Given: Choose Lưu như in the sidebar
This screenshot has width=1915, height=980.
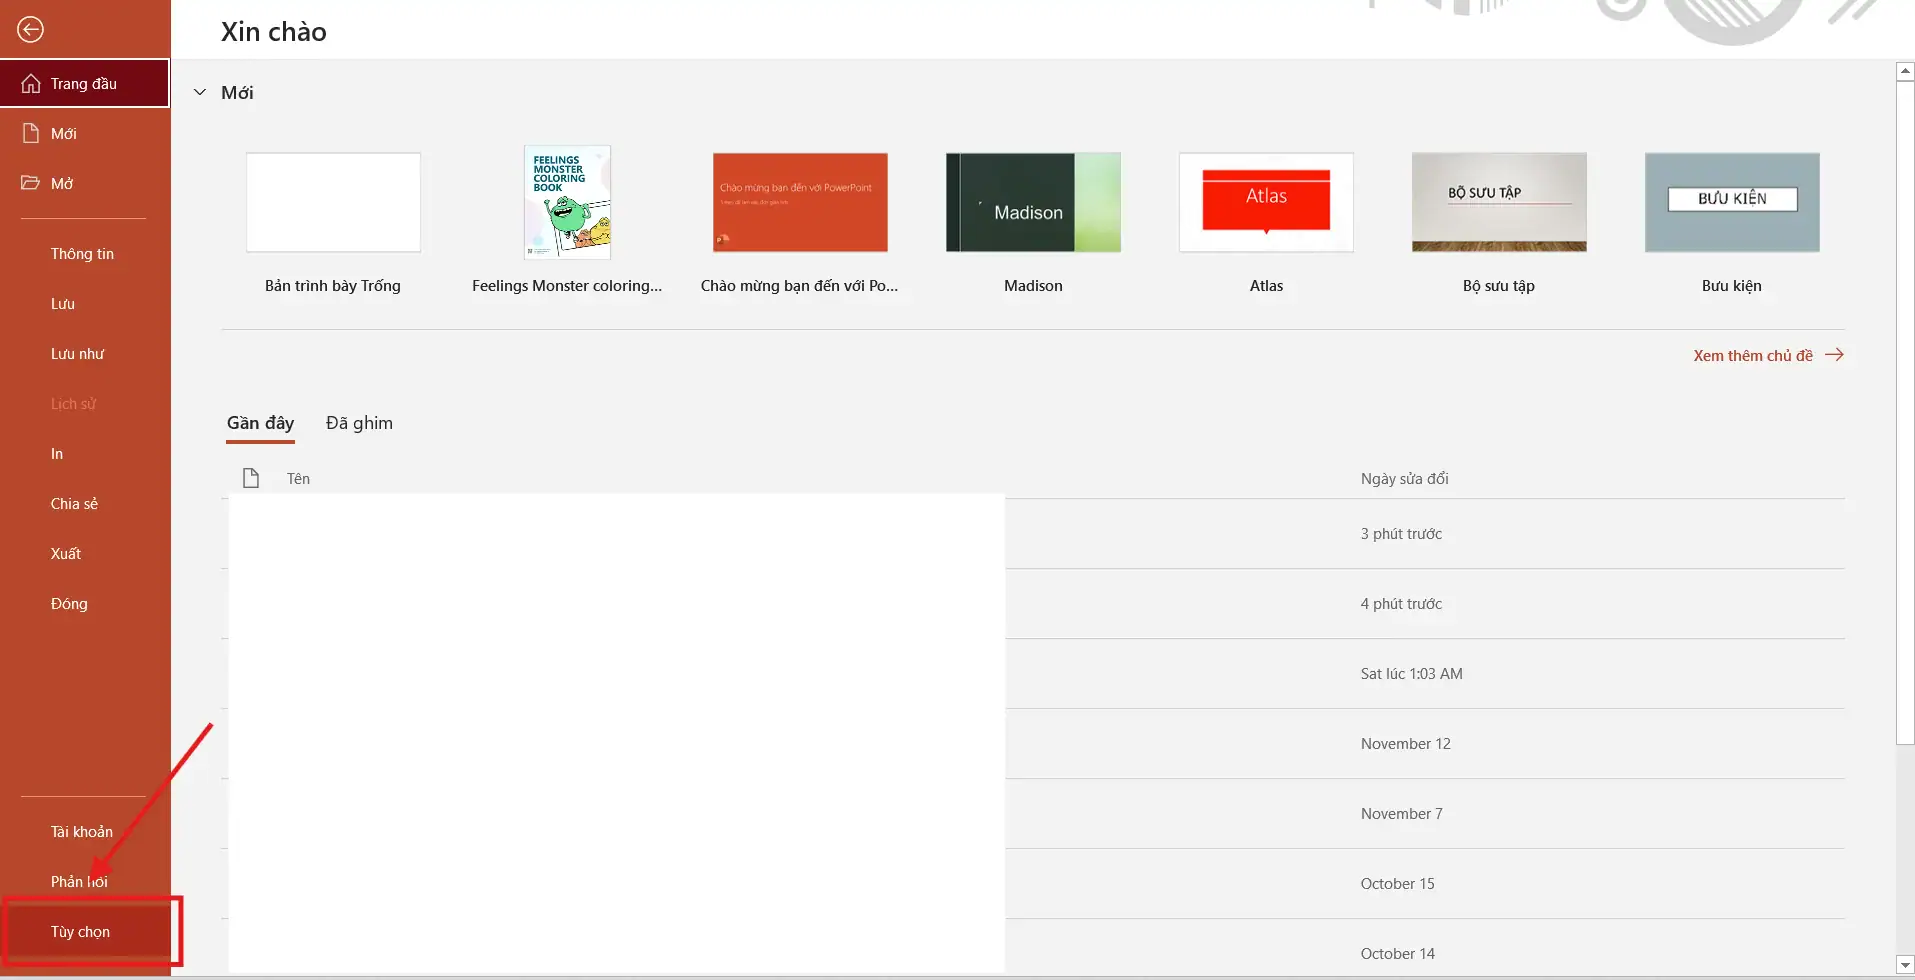Looking at the screenshot, I should coord(77,354).
